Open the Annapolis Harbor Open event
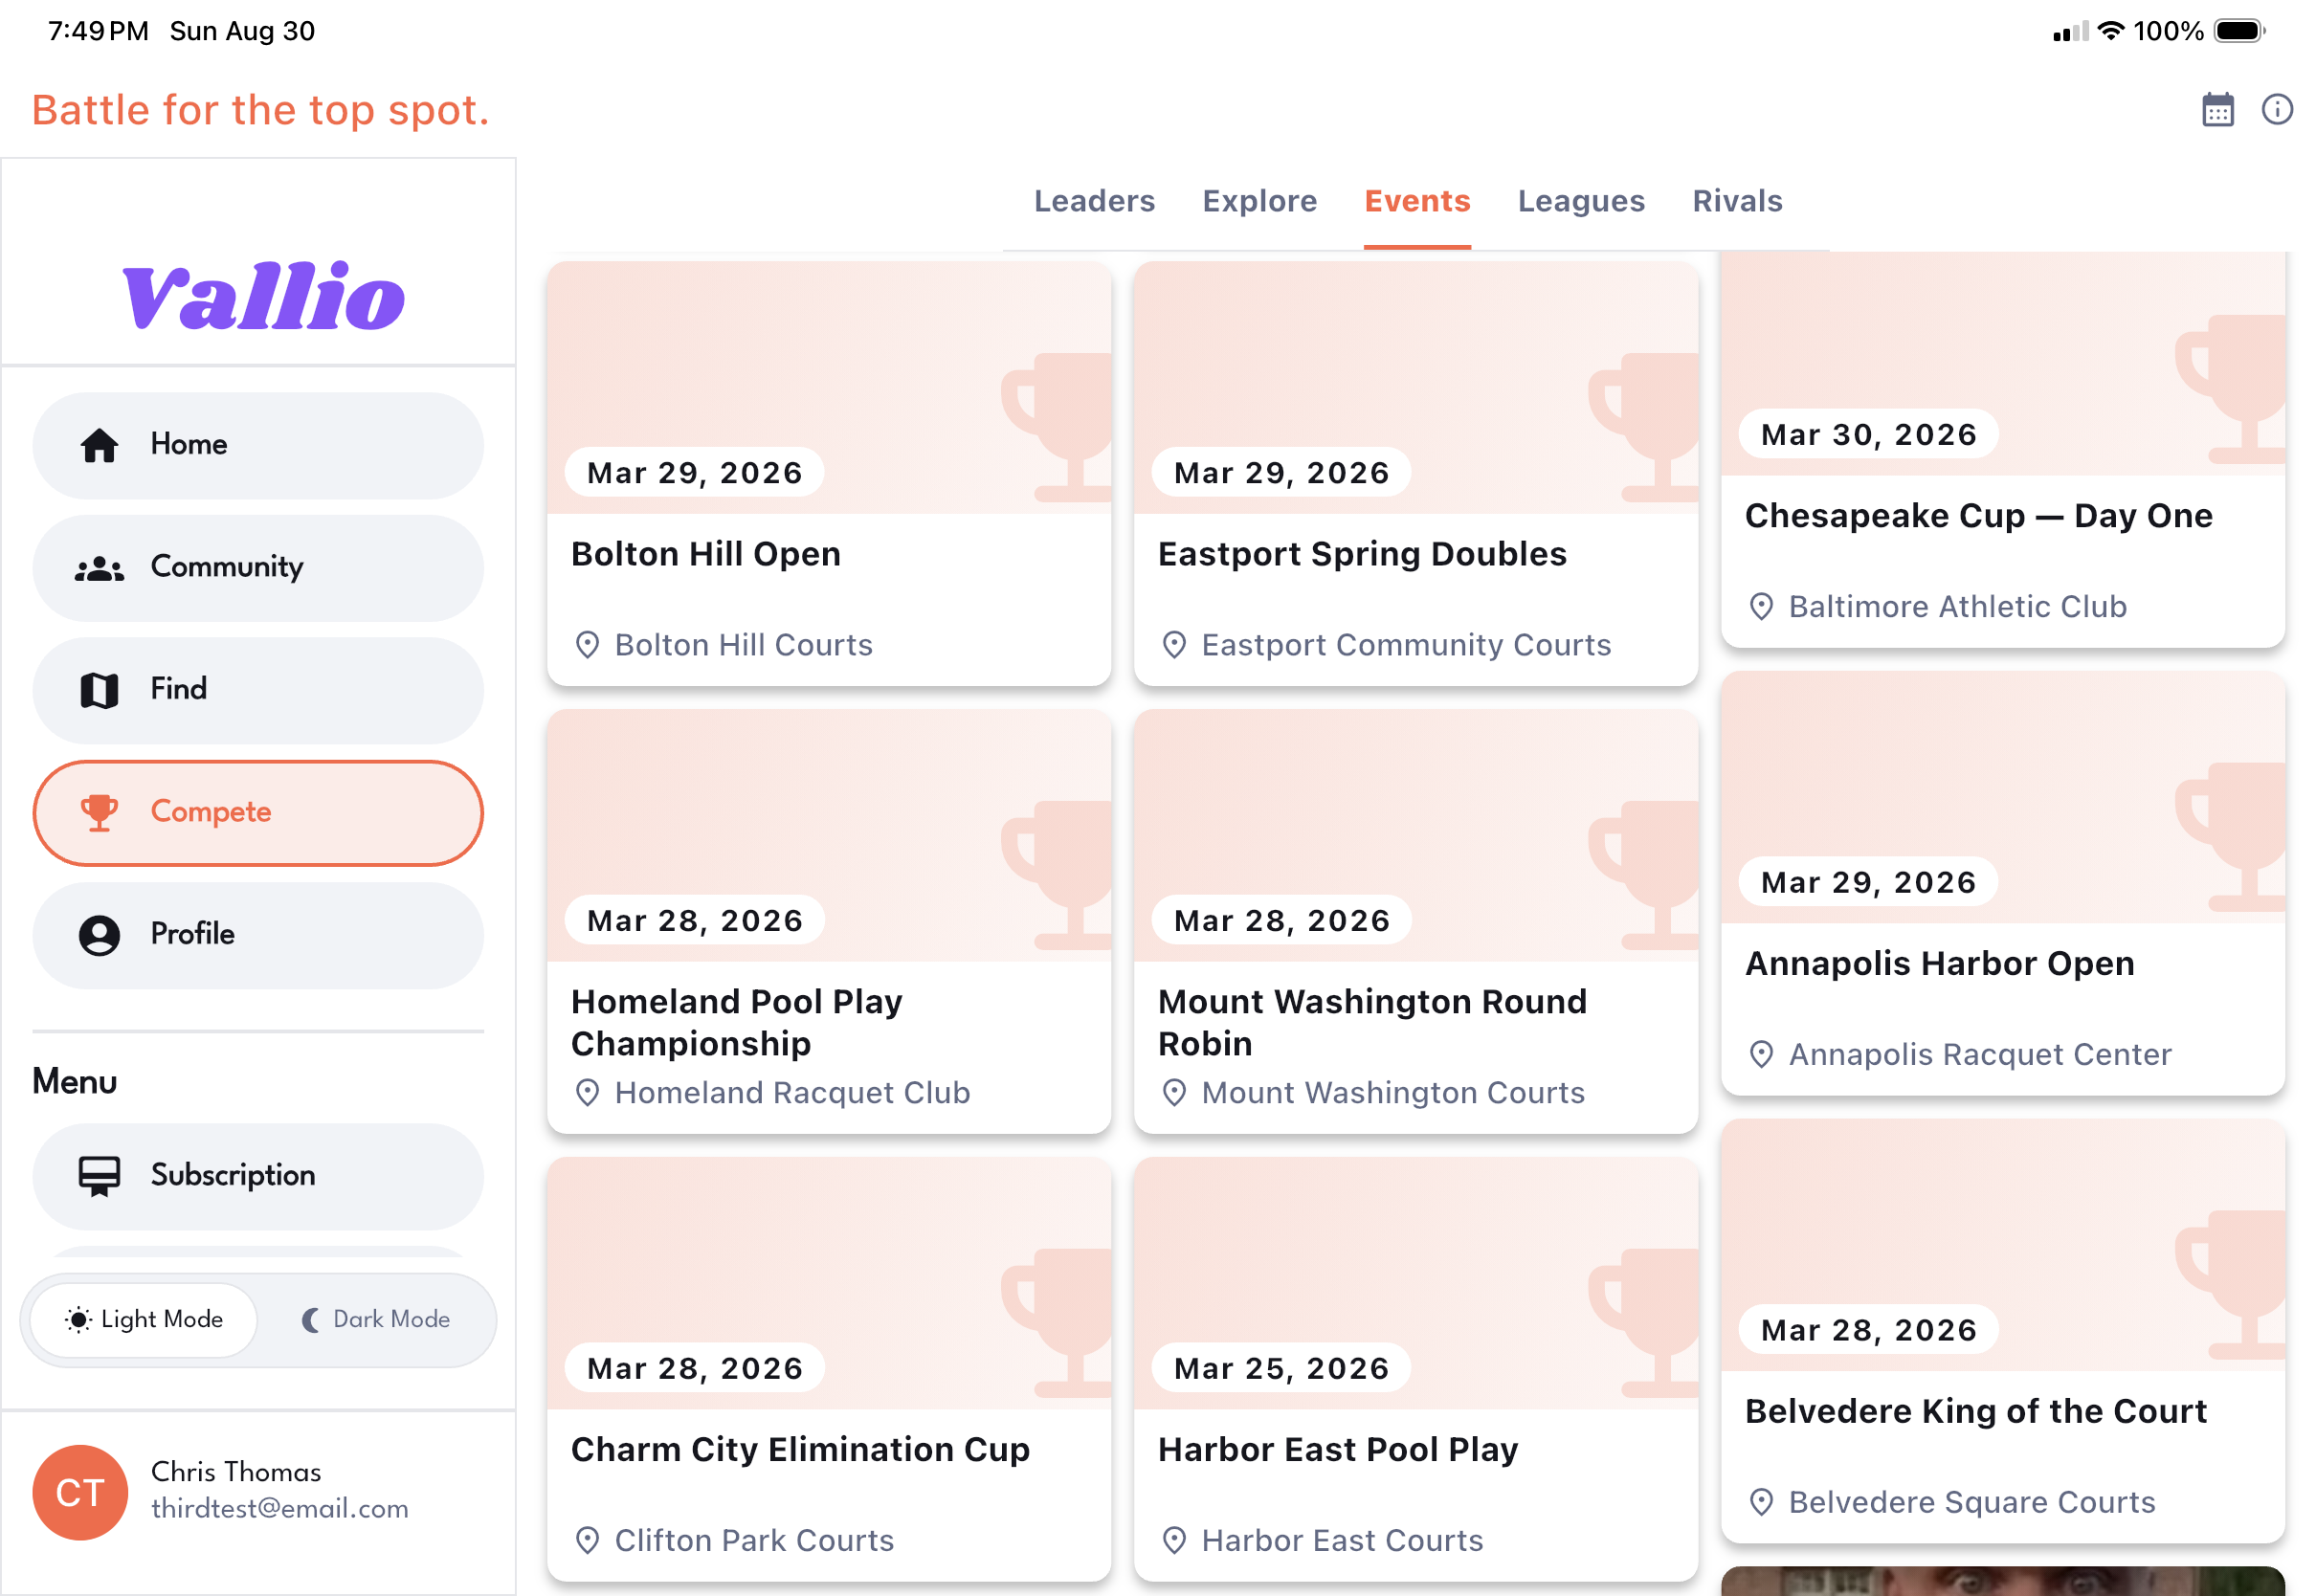Image resolution: width=2316 pixels, height=1596 pixels. [2002, 883]
